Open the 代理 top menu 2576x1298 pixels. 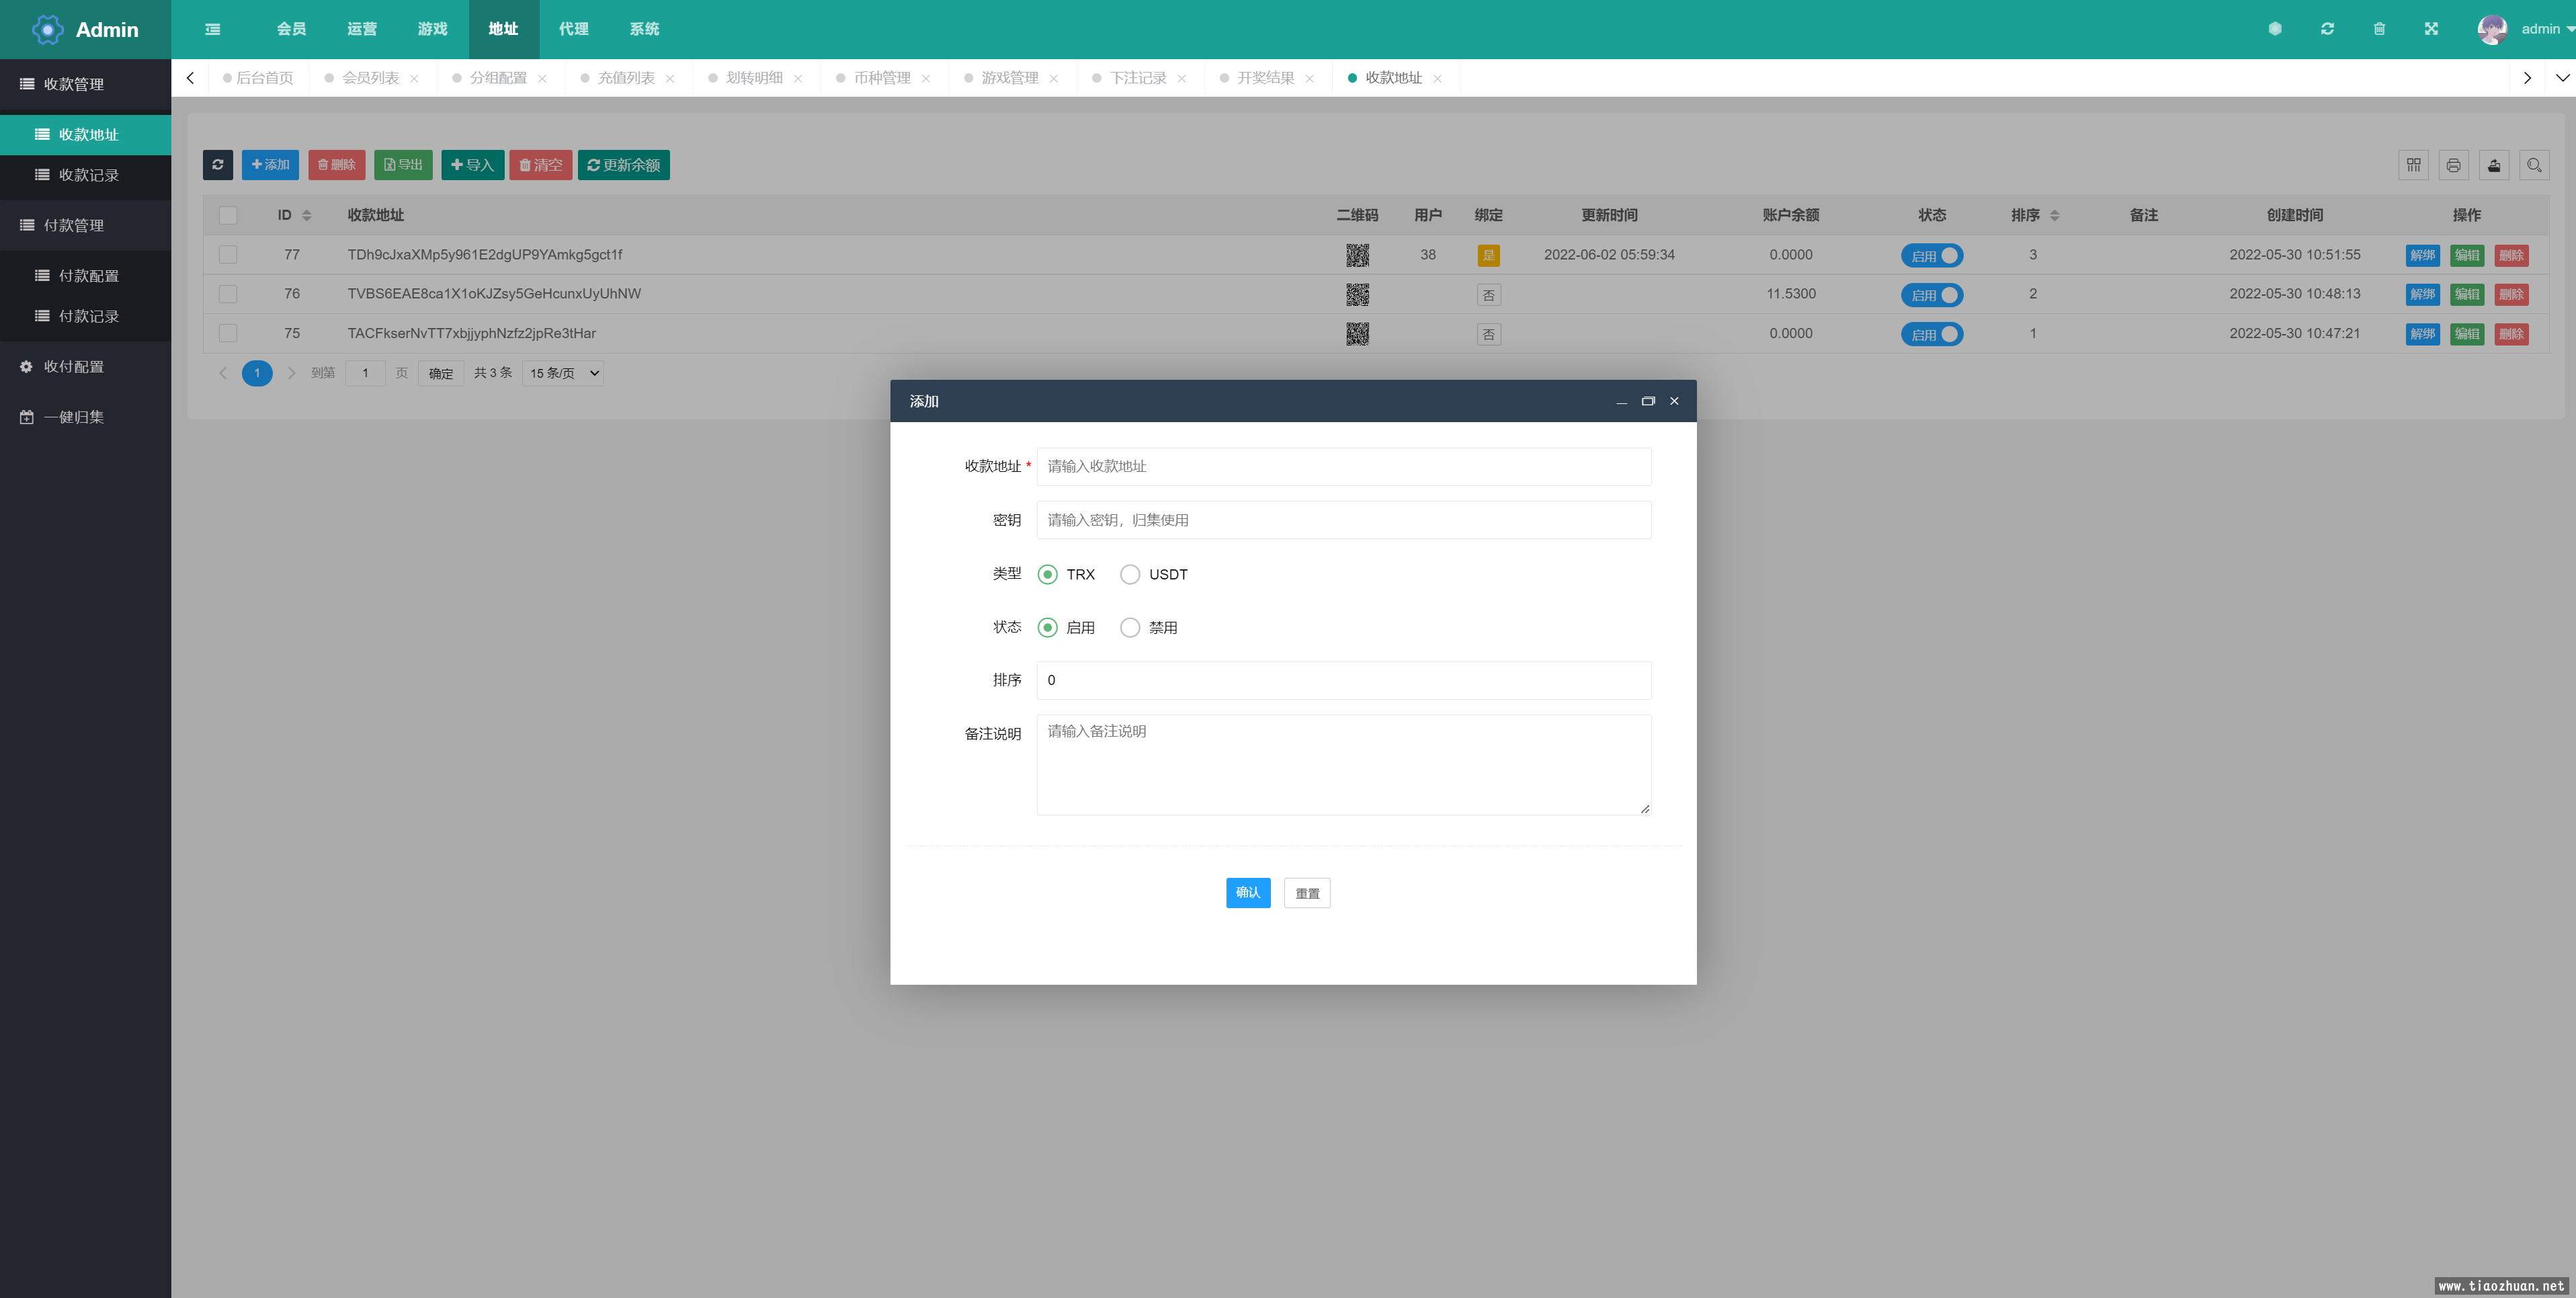[x=574, y=29]
